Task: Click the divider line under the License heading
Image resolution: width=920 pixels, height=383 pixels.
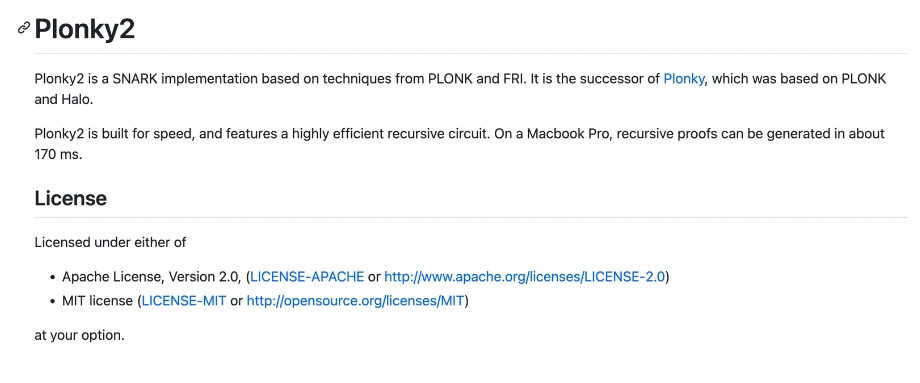Action: tap(471, 217)
